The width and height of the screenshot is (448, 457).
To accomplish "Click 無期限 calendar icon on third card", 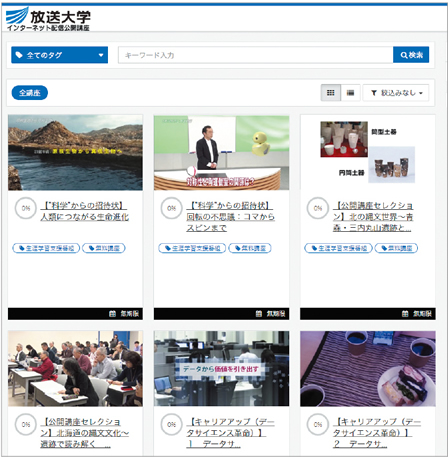I will pyautogui.click(x=405, y=314).
